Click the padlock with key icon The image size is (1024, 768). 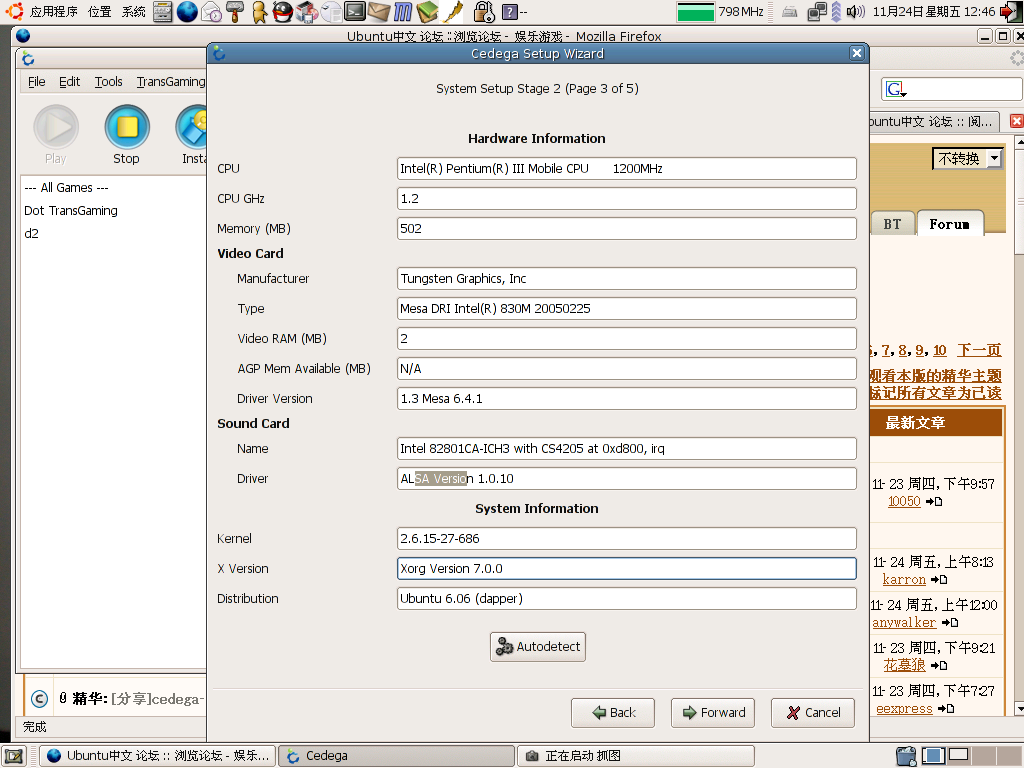484,11
